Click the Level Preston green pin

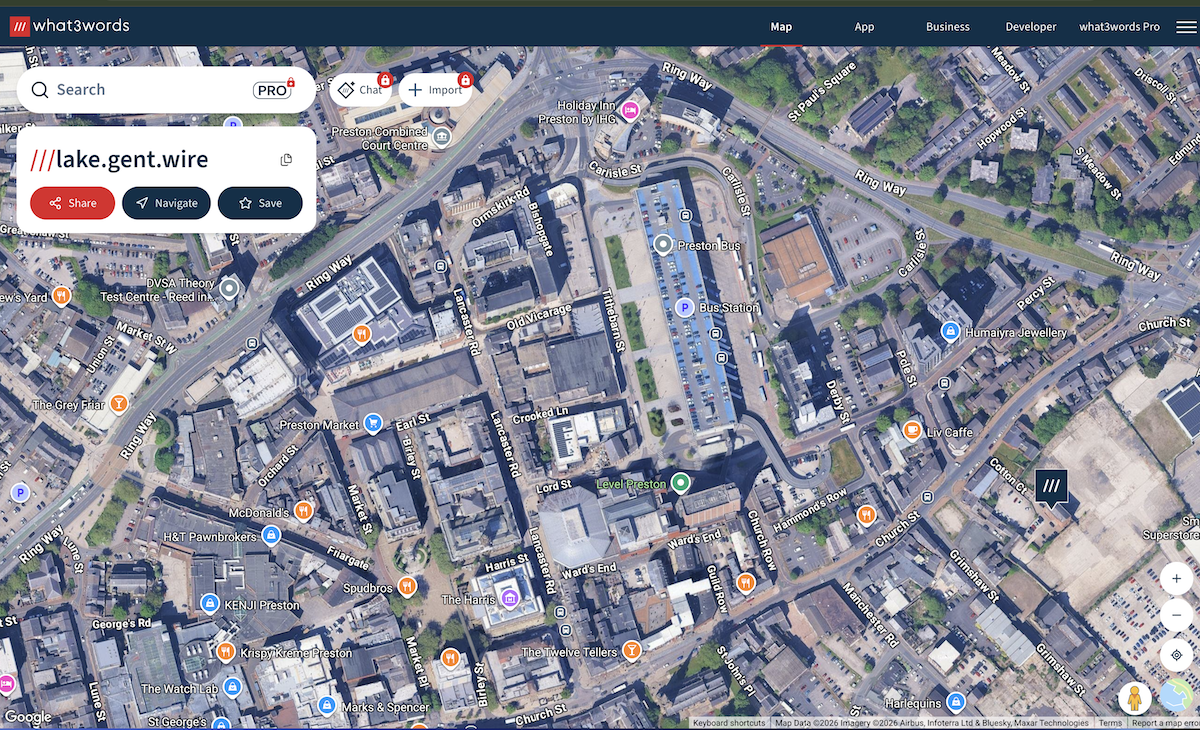pyautogui.click(x=681, y=484)
